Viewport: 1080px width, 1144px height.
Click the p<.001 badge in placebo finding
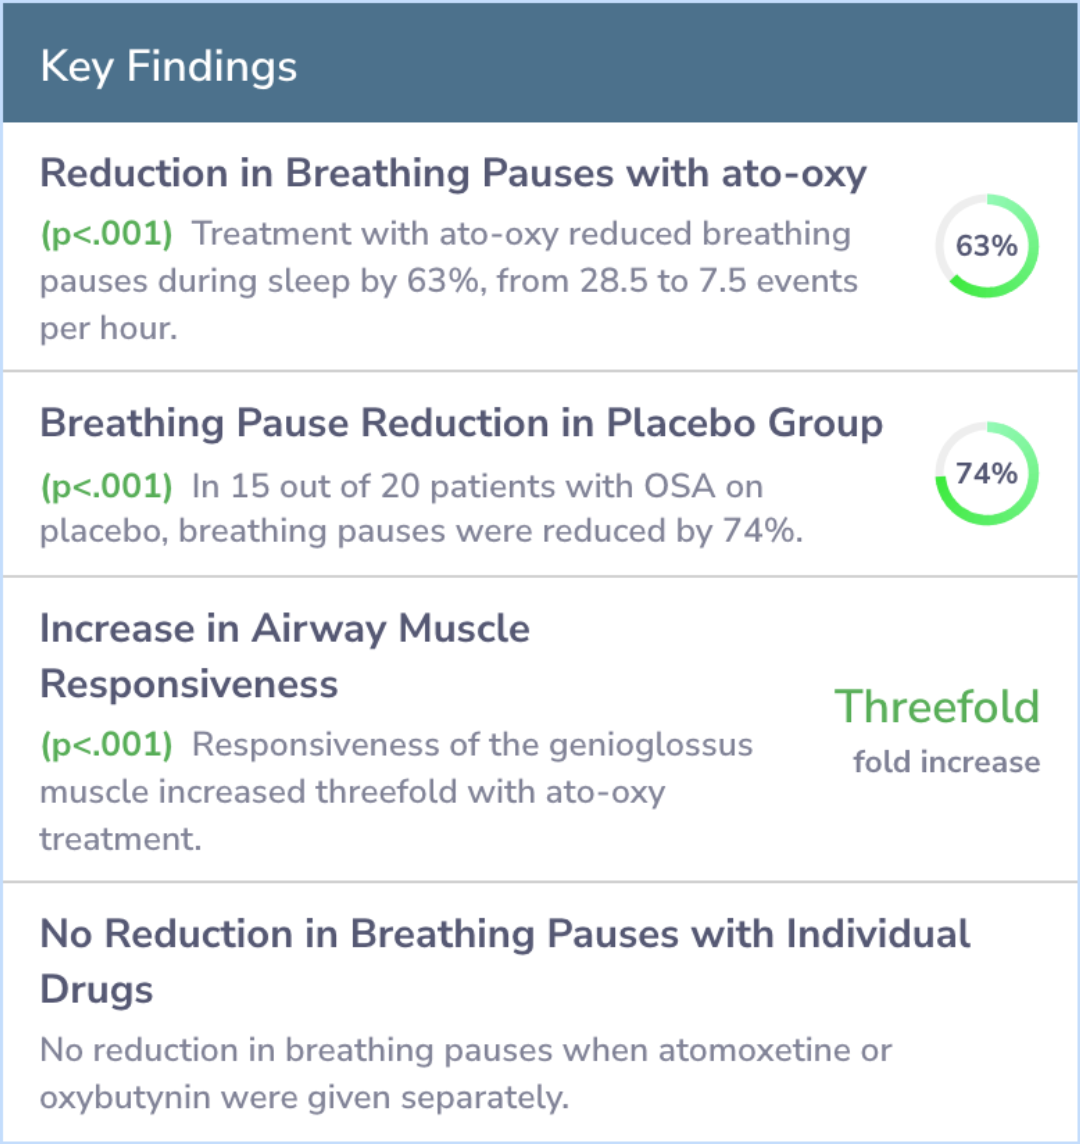pos(107,486)
